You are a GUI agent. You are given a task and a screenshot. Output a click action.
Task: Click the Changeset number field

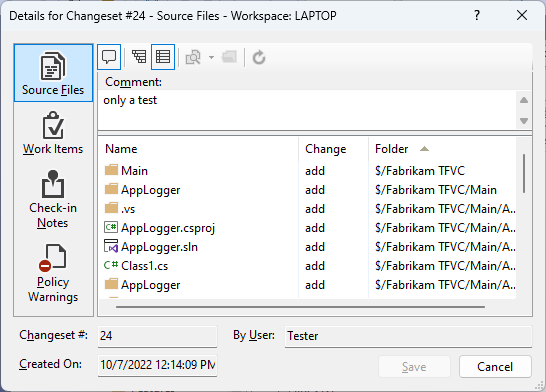coord(157,336)
